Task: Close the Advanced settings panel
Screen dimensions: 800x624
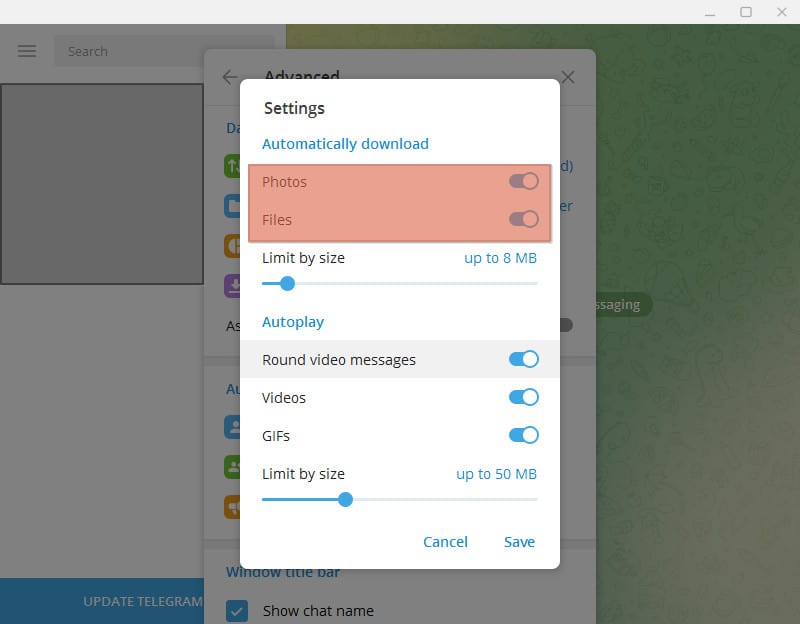Action: pyautogui.click(x=568, y=77)
